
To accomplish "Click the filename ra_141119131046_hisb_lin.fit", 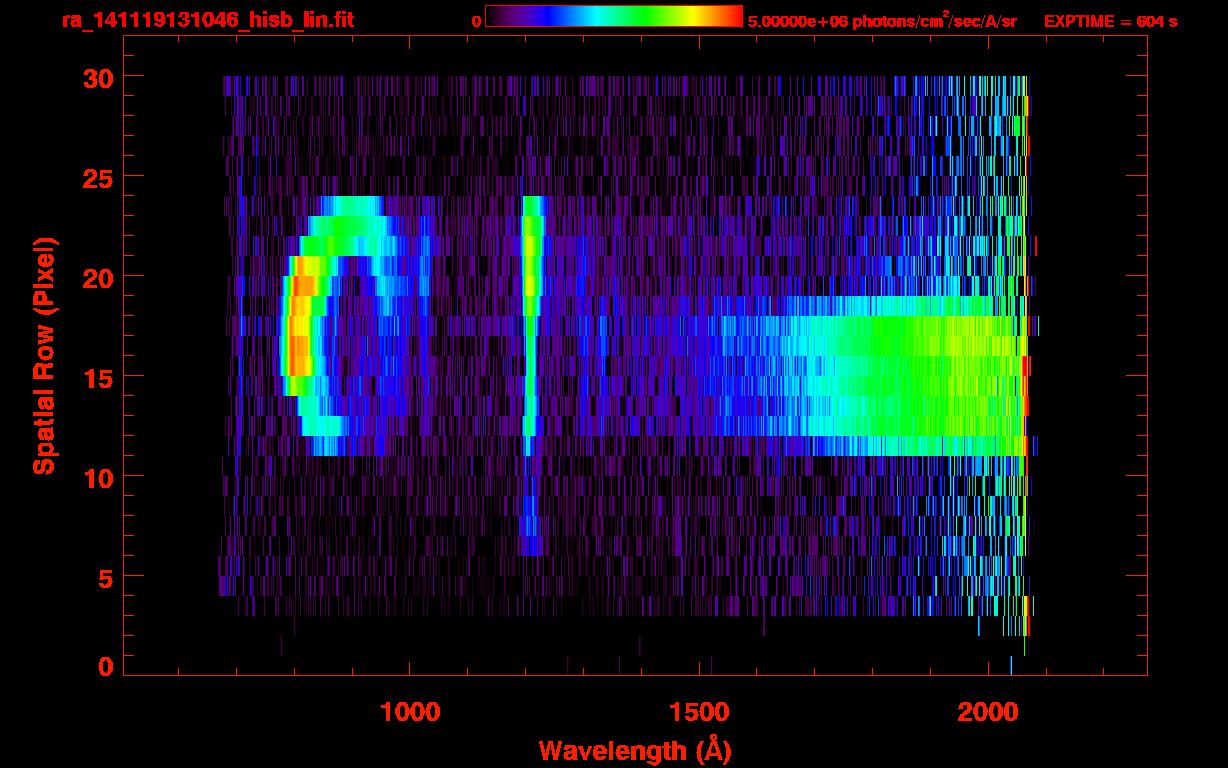I will (x=206, y=19).
